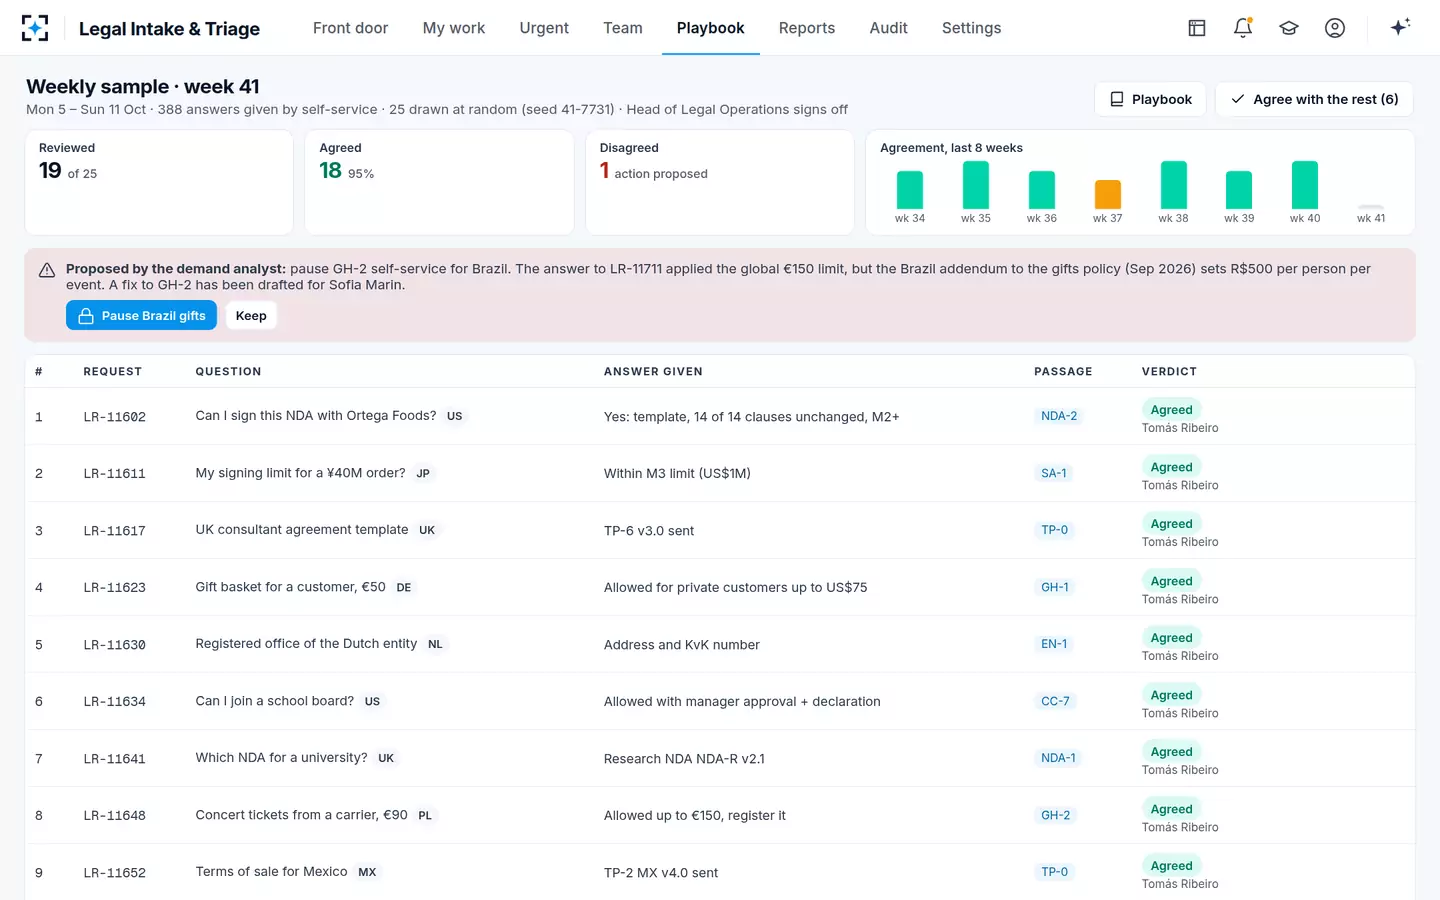
Task: Click the graduation cap learning icon
Action: (1289, 28)
